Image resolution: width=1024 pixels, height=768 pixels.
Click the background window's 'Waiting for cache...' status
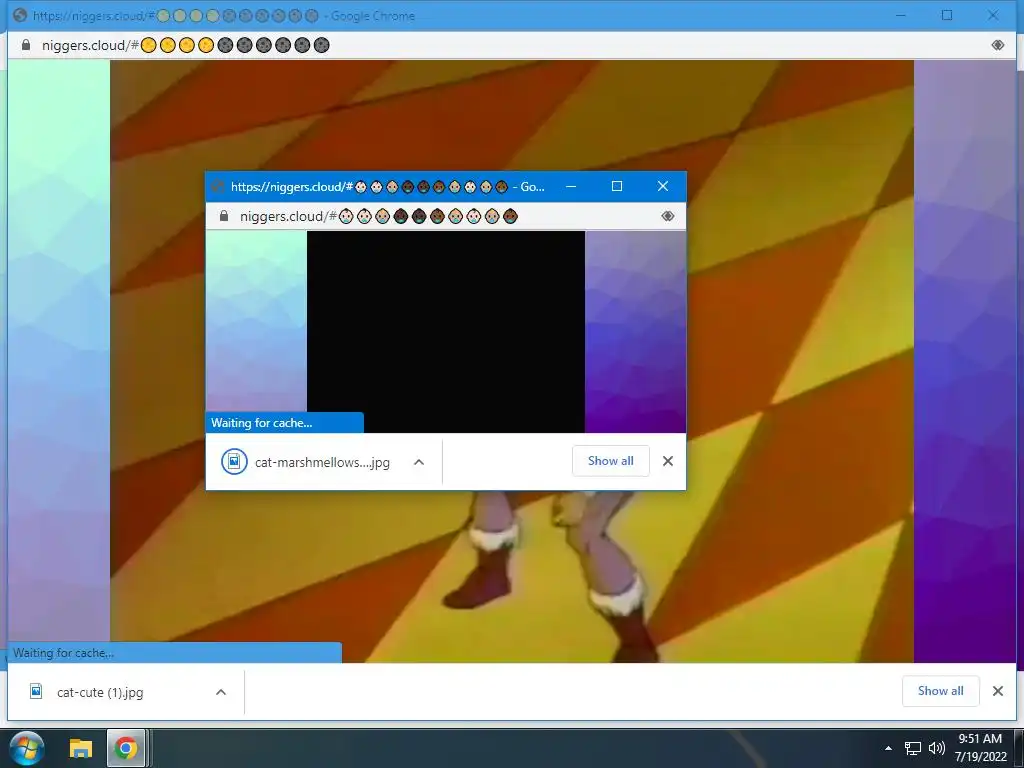[63, 652]
